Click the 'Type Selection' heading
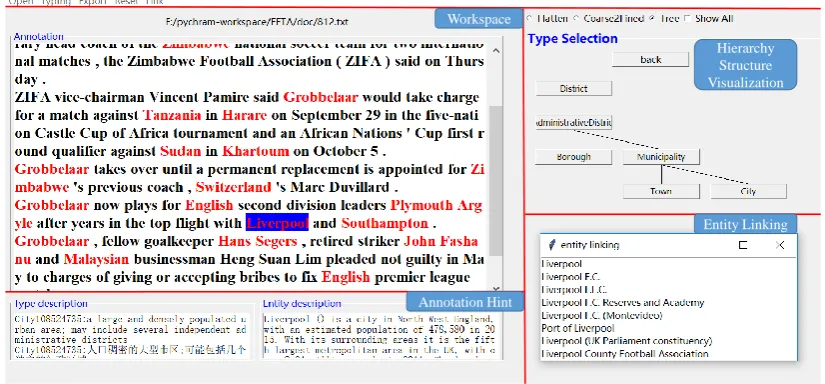This screenshot has height=384, width=825. pyautogui.click(x=572, y=38)
